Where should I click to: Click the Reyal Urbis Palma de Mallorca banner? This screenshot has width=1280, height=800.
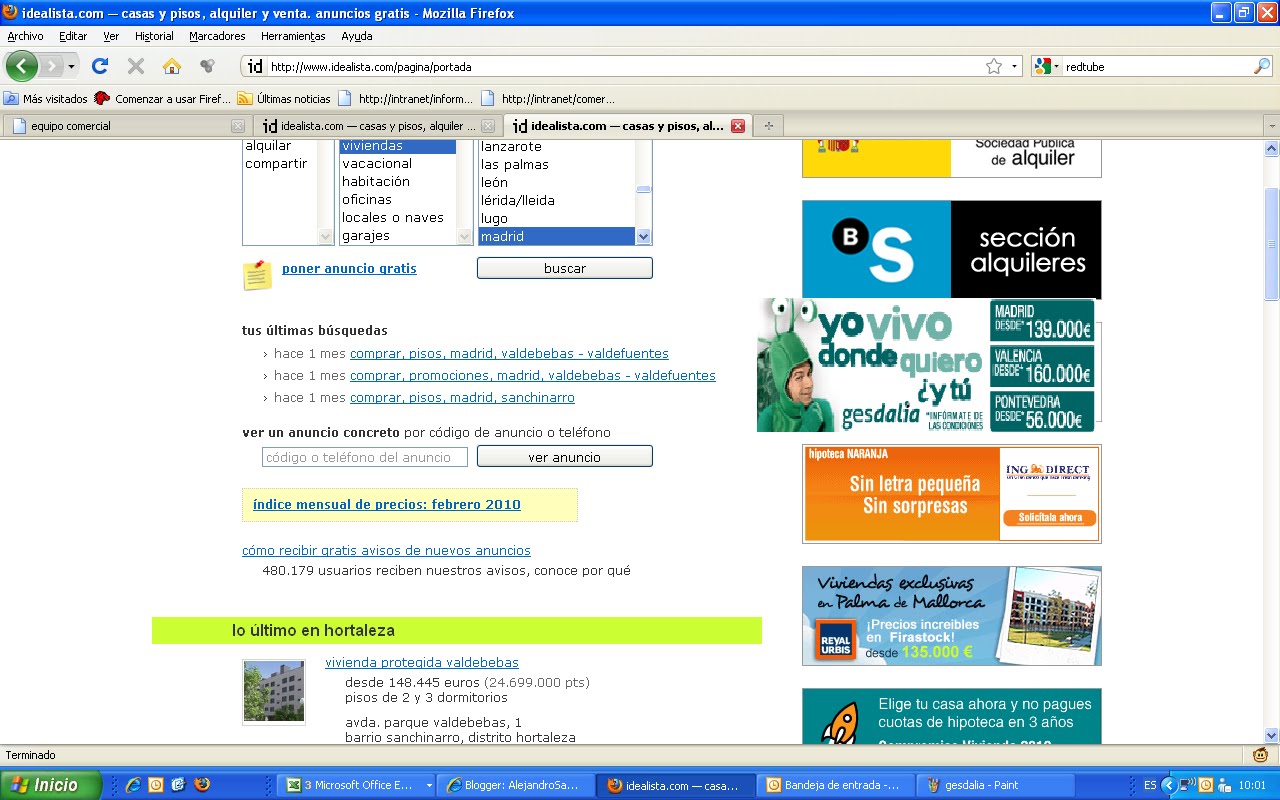951,616
